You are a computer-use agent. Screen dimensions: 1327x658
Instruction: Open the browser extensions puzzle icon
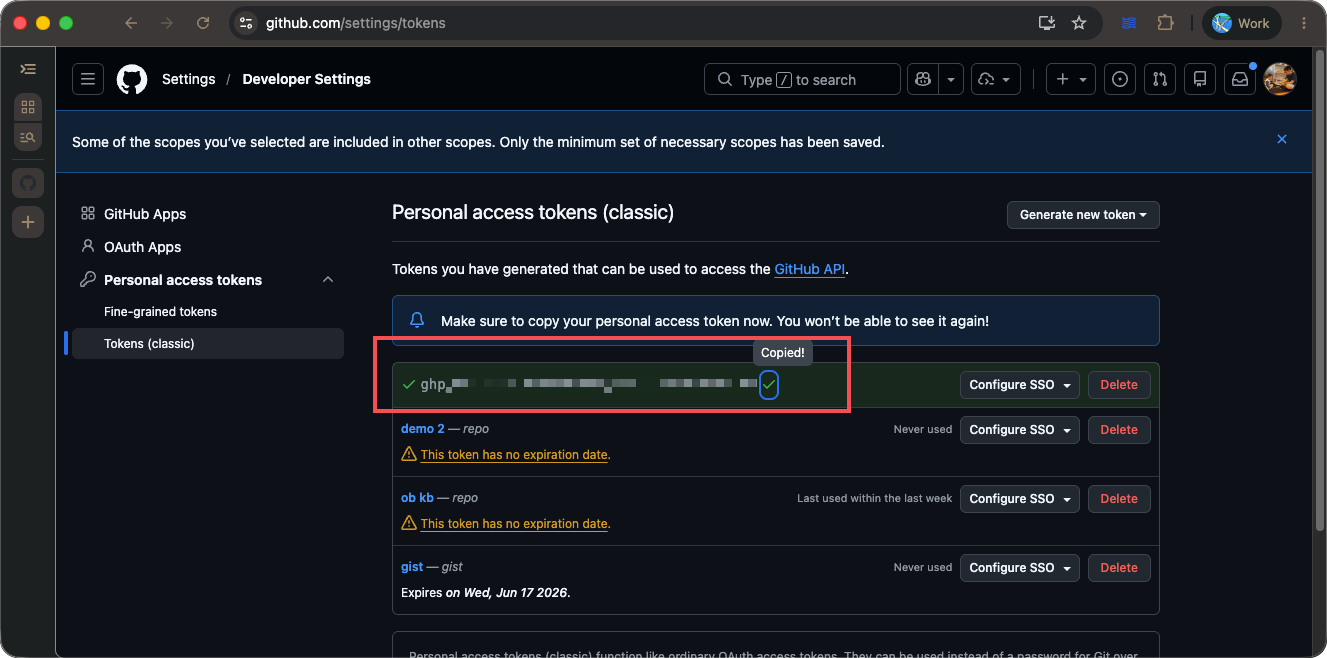click(x=1165, y=23)
